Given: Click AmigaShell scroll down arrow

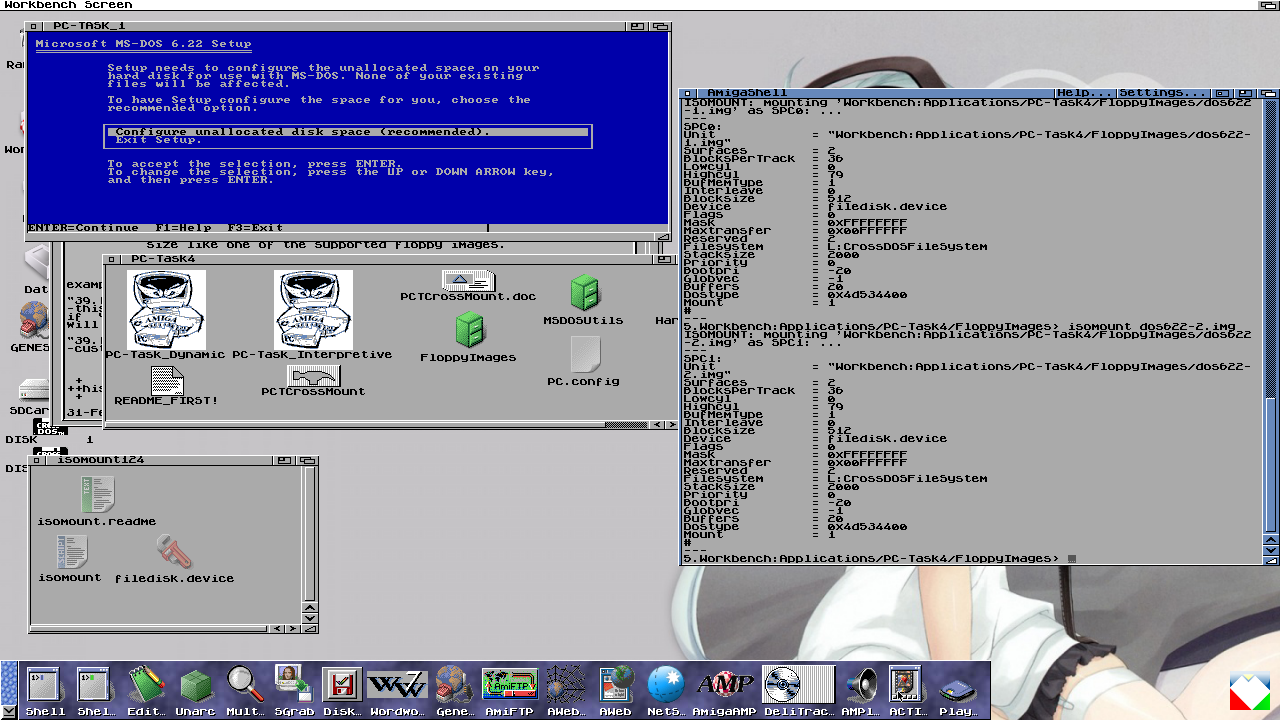Looking at the screenshot, I should click(1272, 550).
